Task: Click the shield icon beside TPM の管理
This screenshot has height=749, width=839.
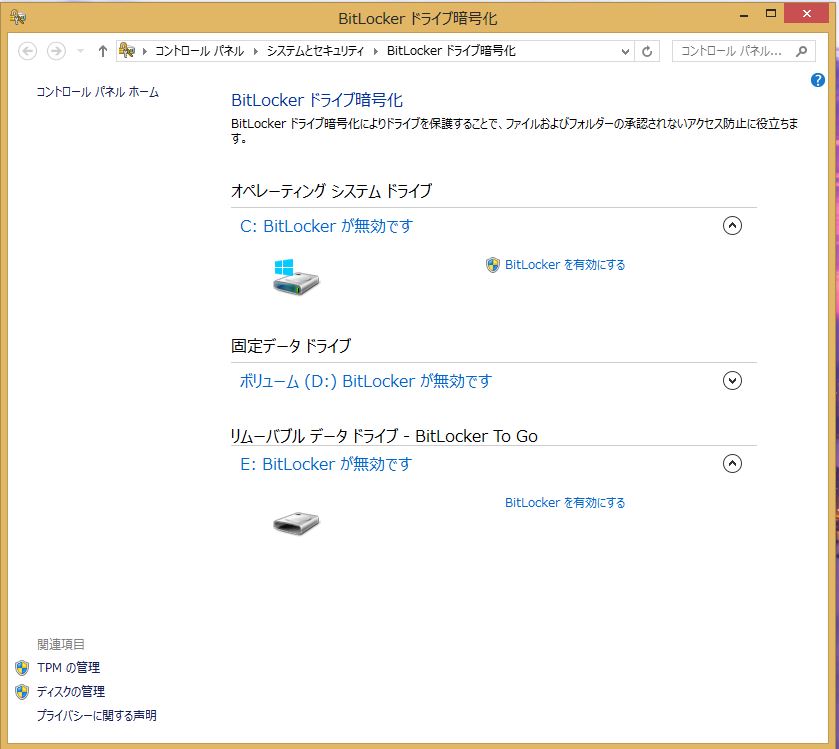Action: pos(22,668)
